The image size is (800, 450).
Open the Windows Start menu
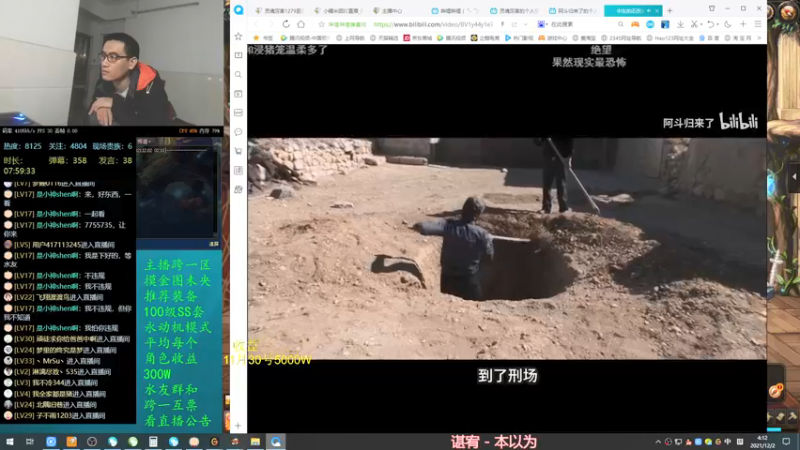(10, 441)
